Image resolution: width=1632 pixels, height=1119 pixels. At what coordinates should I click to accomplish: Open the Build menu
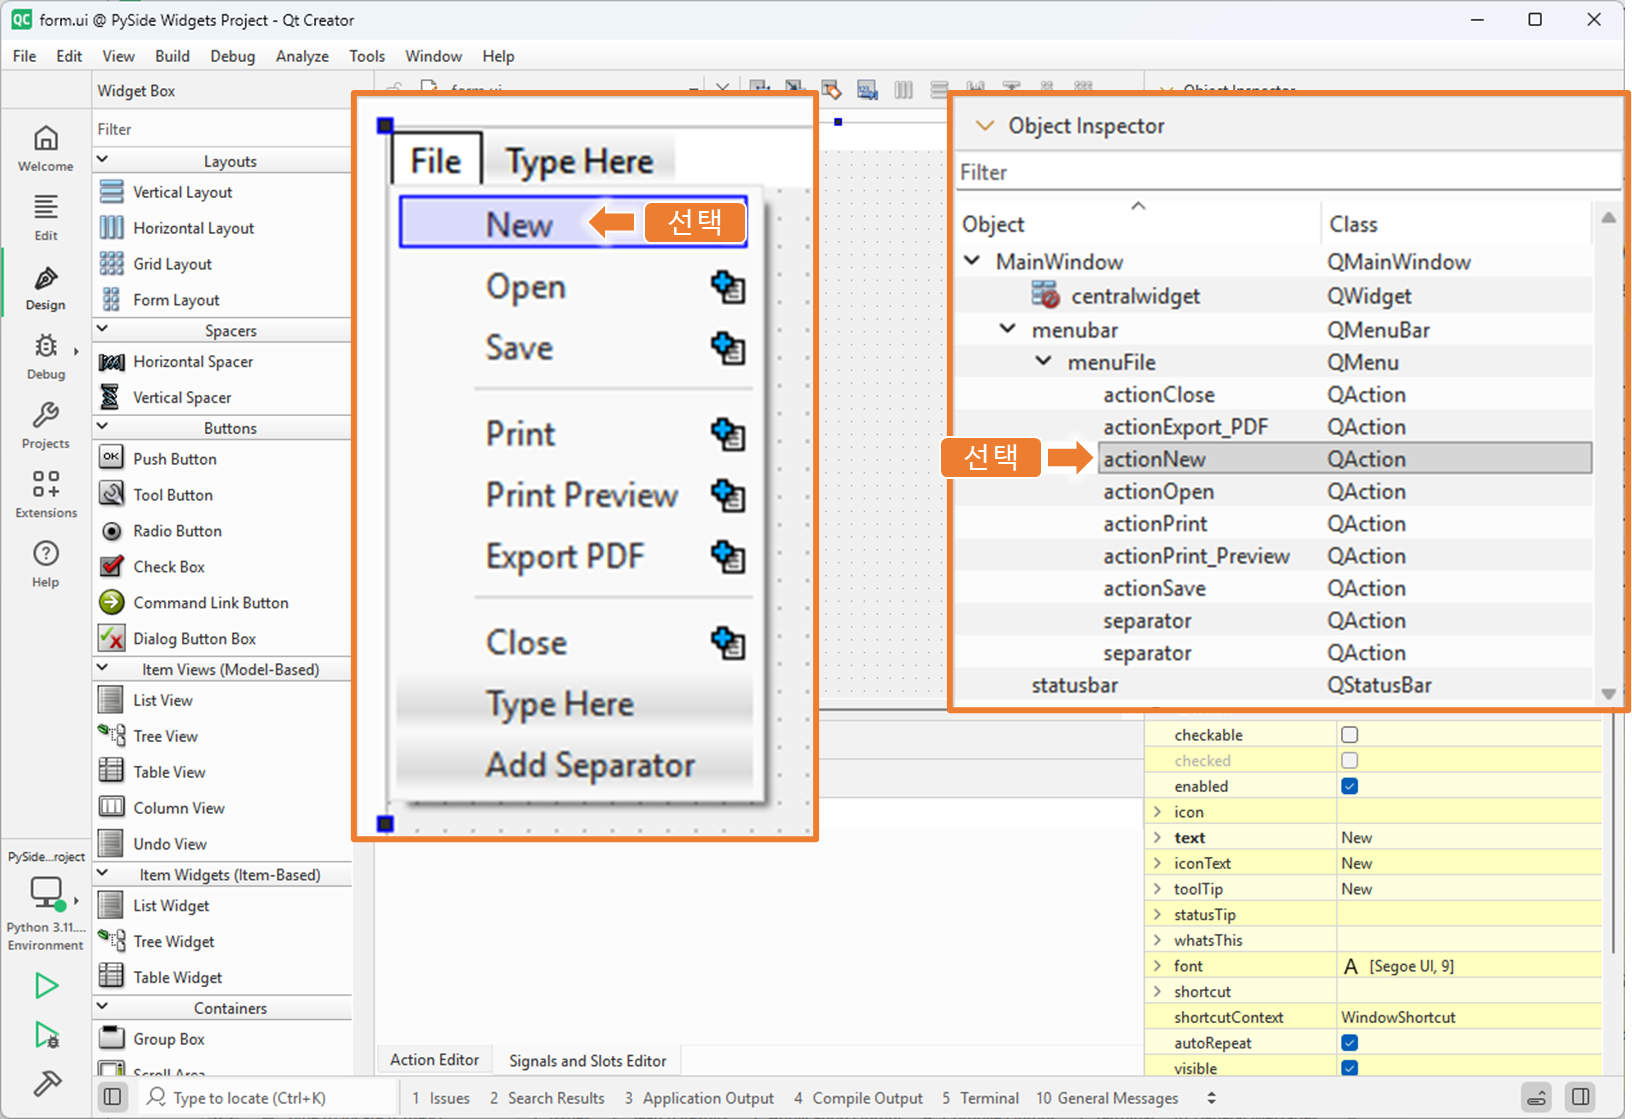point(172,56)
